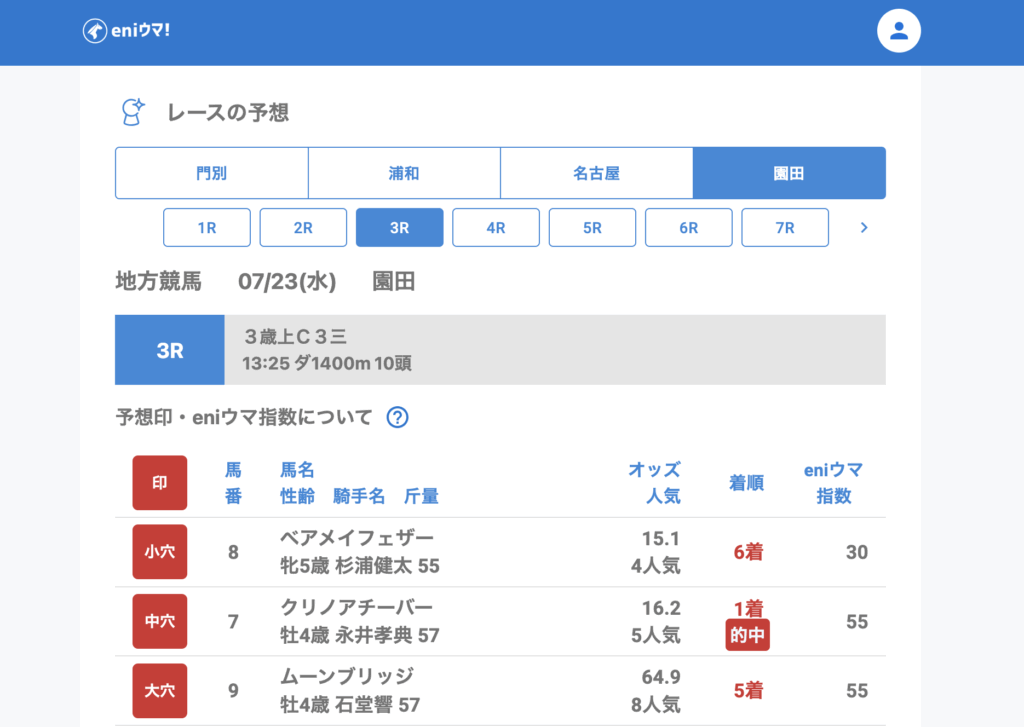The width and height of the screenshot is (1024, 727).
Task: Select the 名古屋 racecourse tab
Action: pyautogui.click(x=596, y=173)
